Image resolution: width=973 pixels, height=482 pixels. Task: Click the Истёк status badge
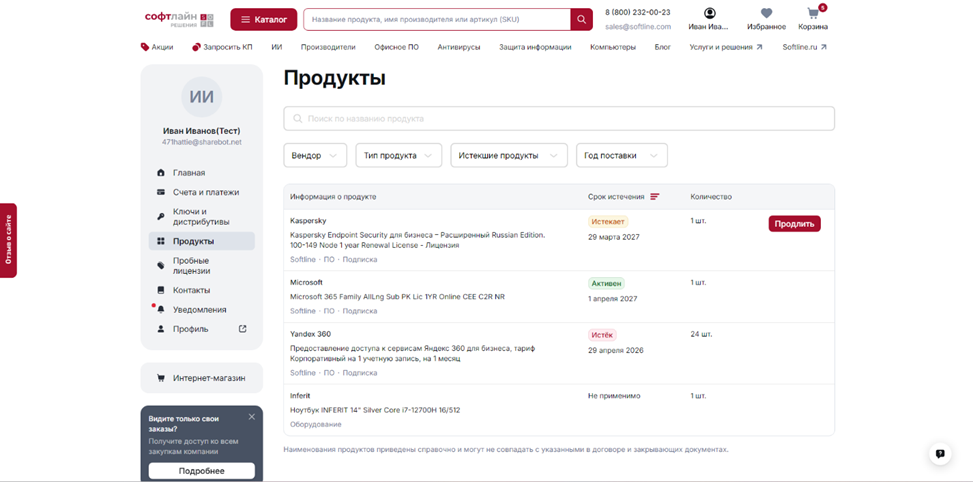coord(602,335)
